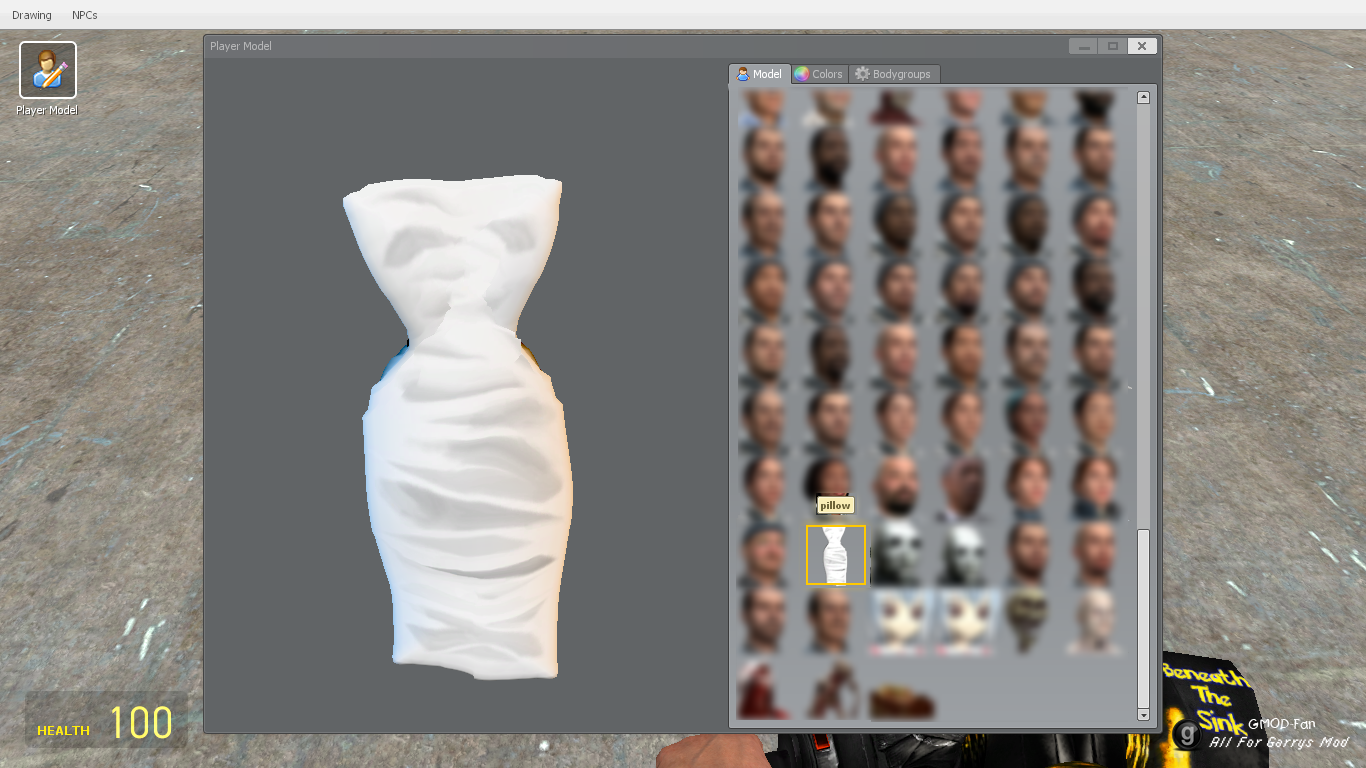Switch to the Bodygroups tab
The image size is (1366, 768).
[894, 73]
